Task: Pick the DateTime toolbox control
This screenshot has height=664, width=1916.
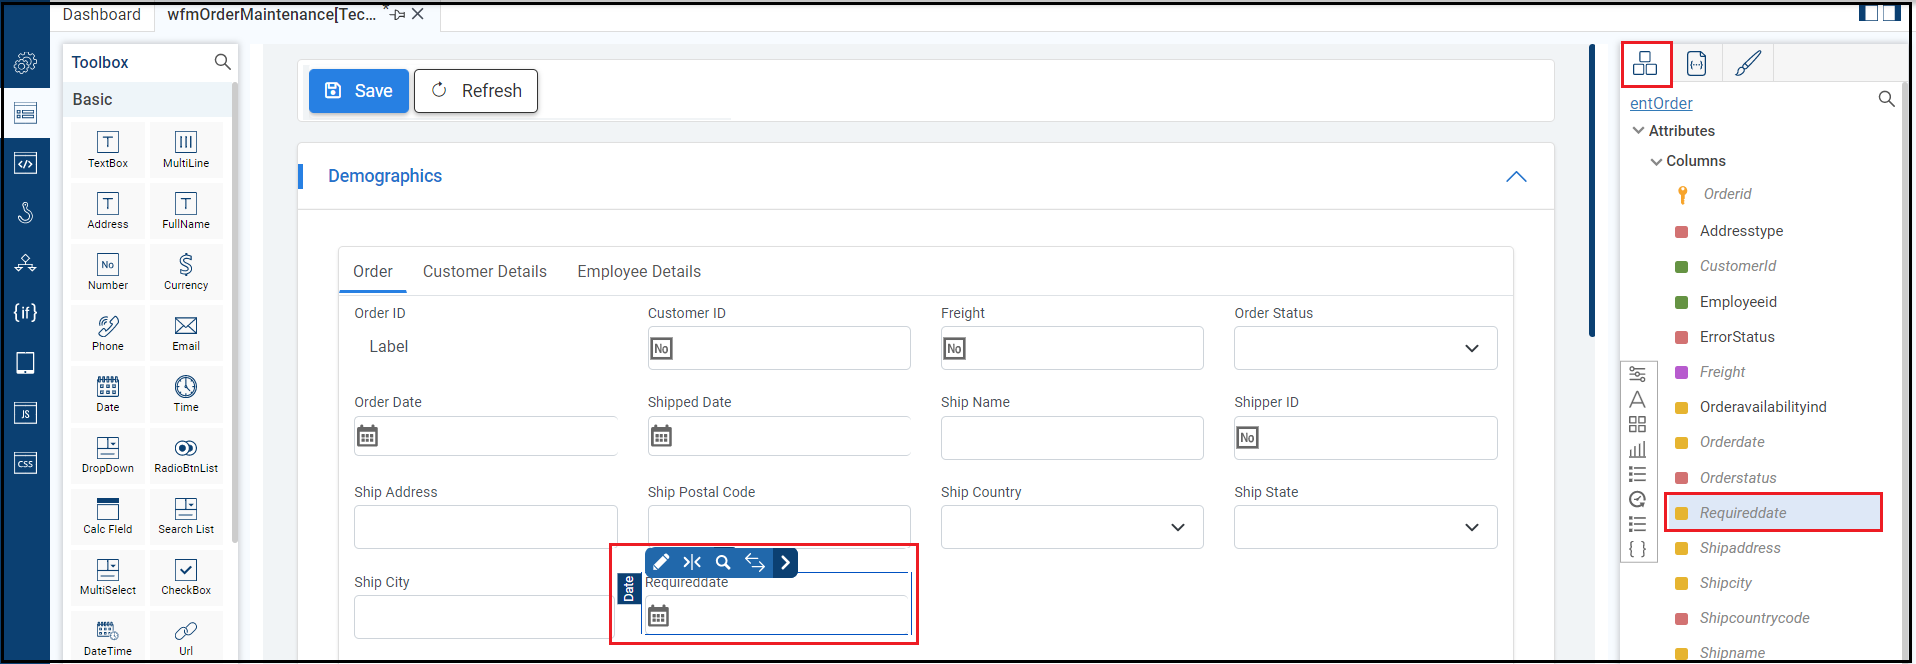Action: (x=107, y=637)
